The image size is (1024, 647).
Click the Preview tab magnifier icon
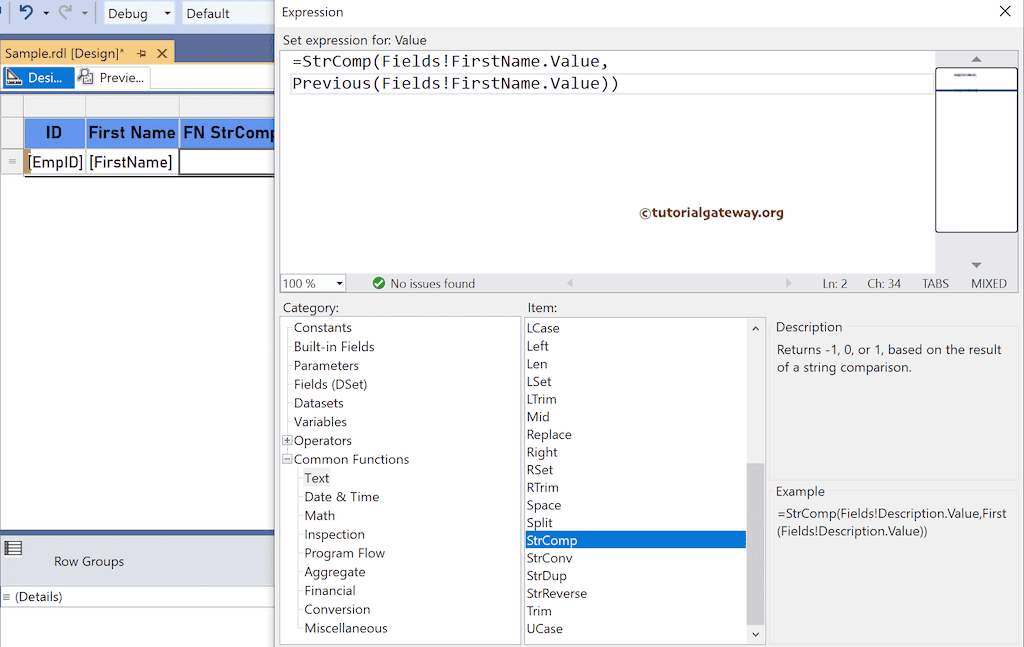point(86,77)
